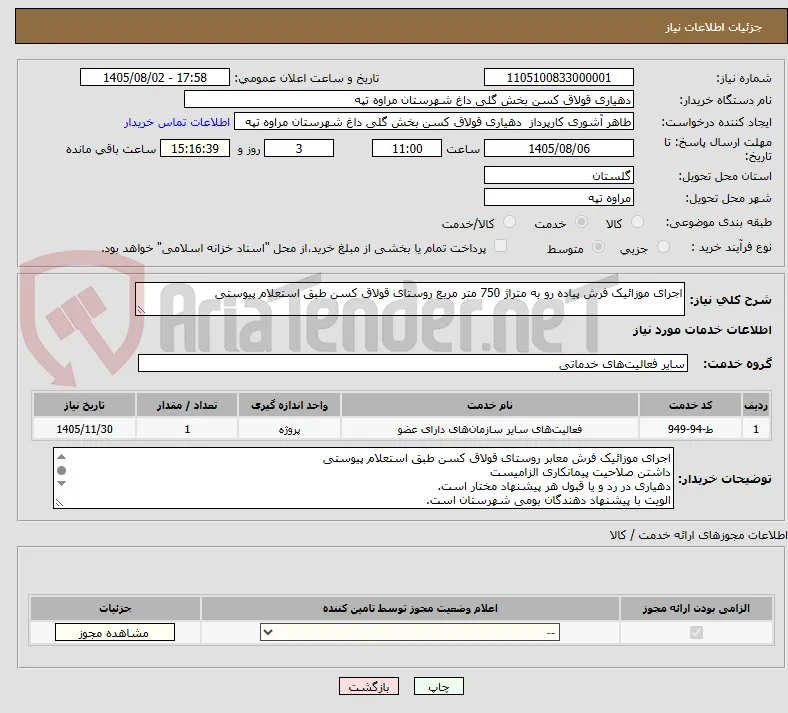Click the buyer organization name field
The height and width of the screenshot is (713, 788).
click(409, 99)
